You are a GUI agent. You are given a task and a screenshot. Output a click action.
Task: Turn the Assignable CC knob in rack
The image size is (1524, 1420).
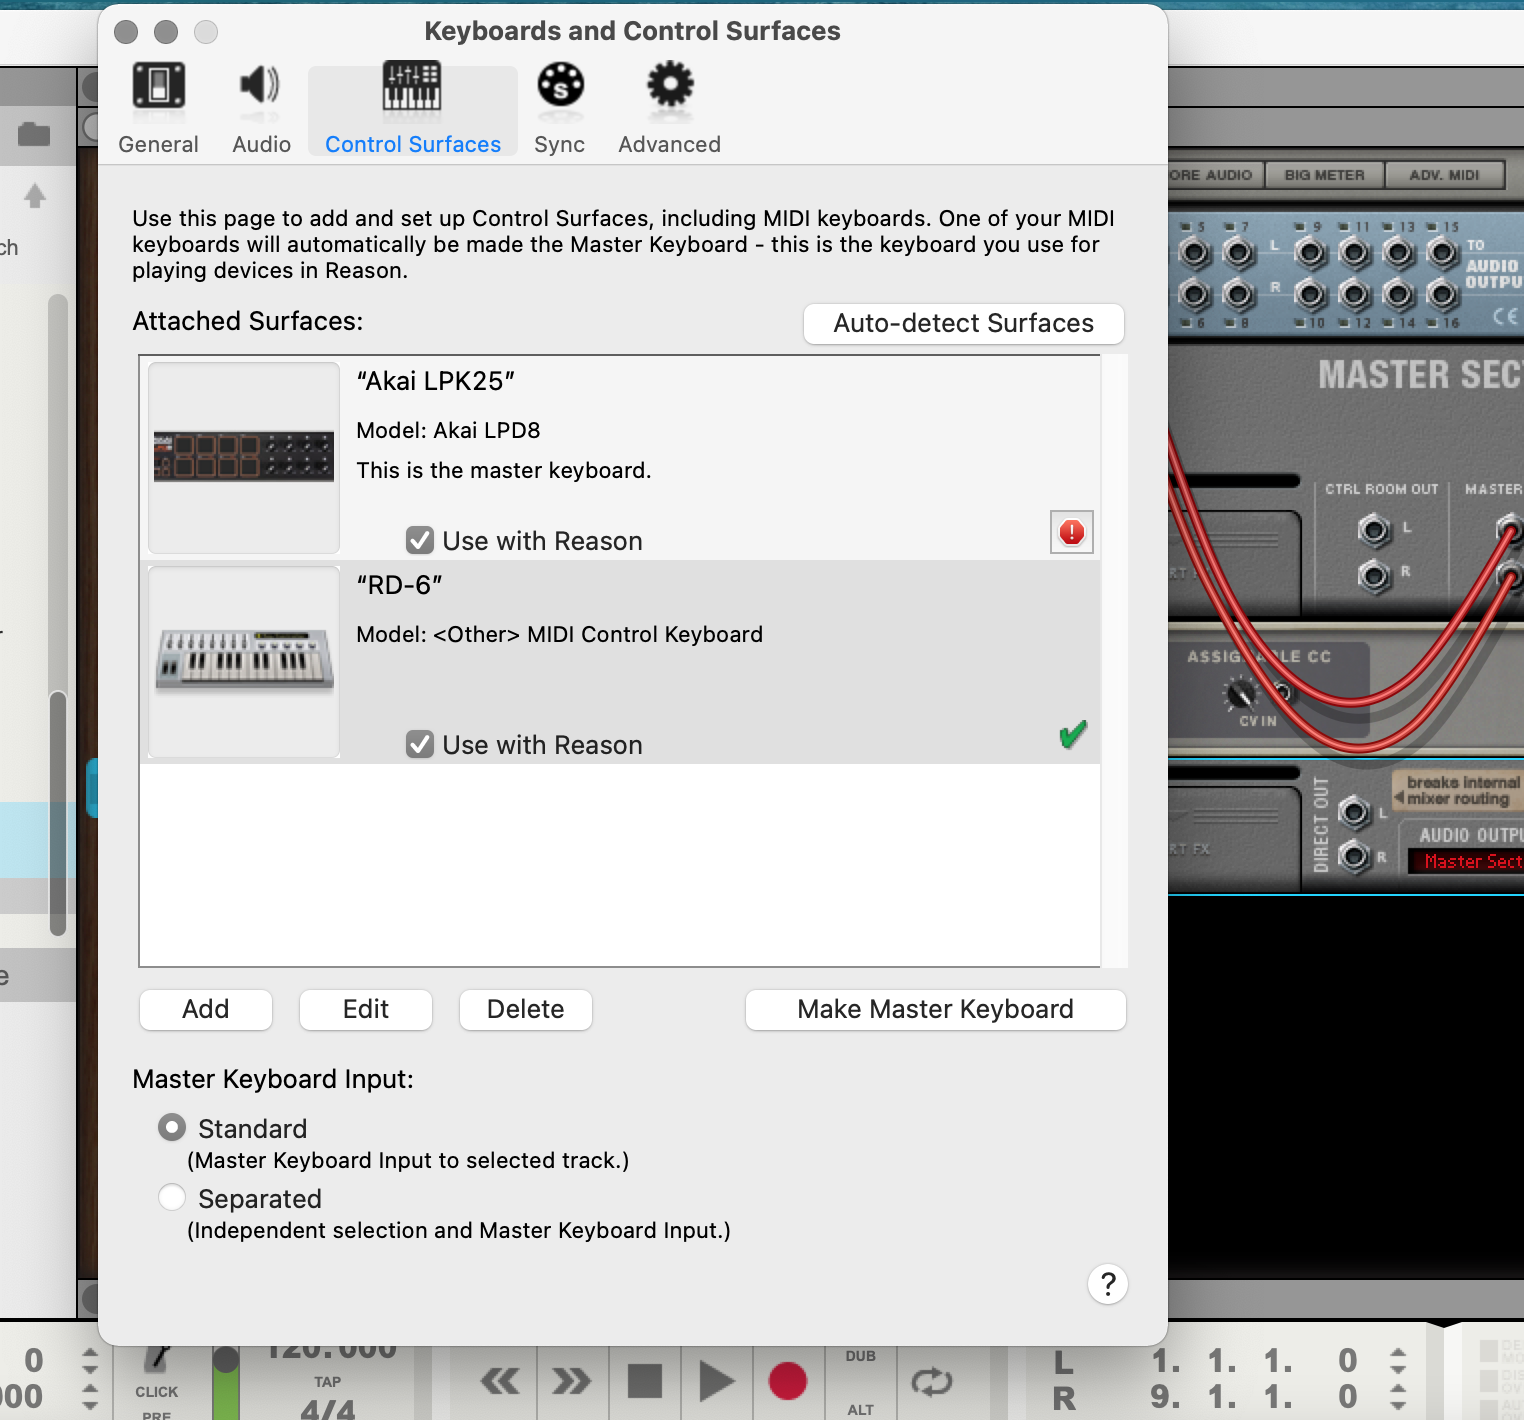coord(1240,692)
